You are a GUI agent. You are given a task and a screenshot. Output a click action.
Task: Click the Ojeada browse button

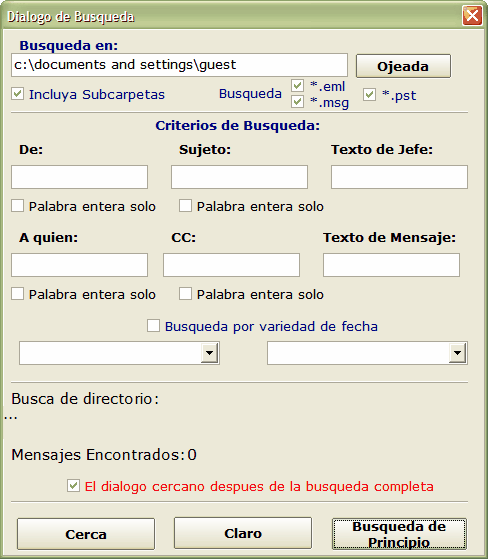coord(403,66)
